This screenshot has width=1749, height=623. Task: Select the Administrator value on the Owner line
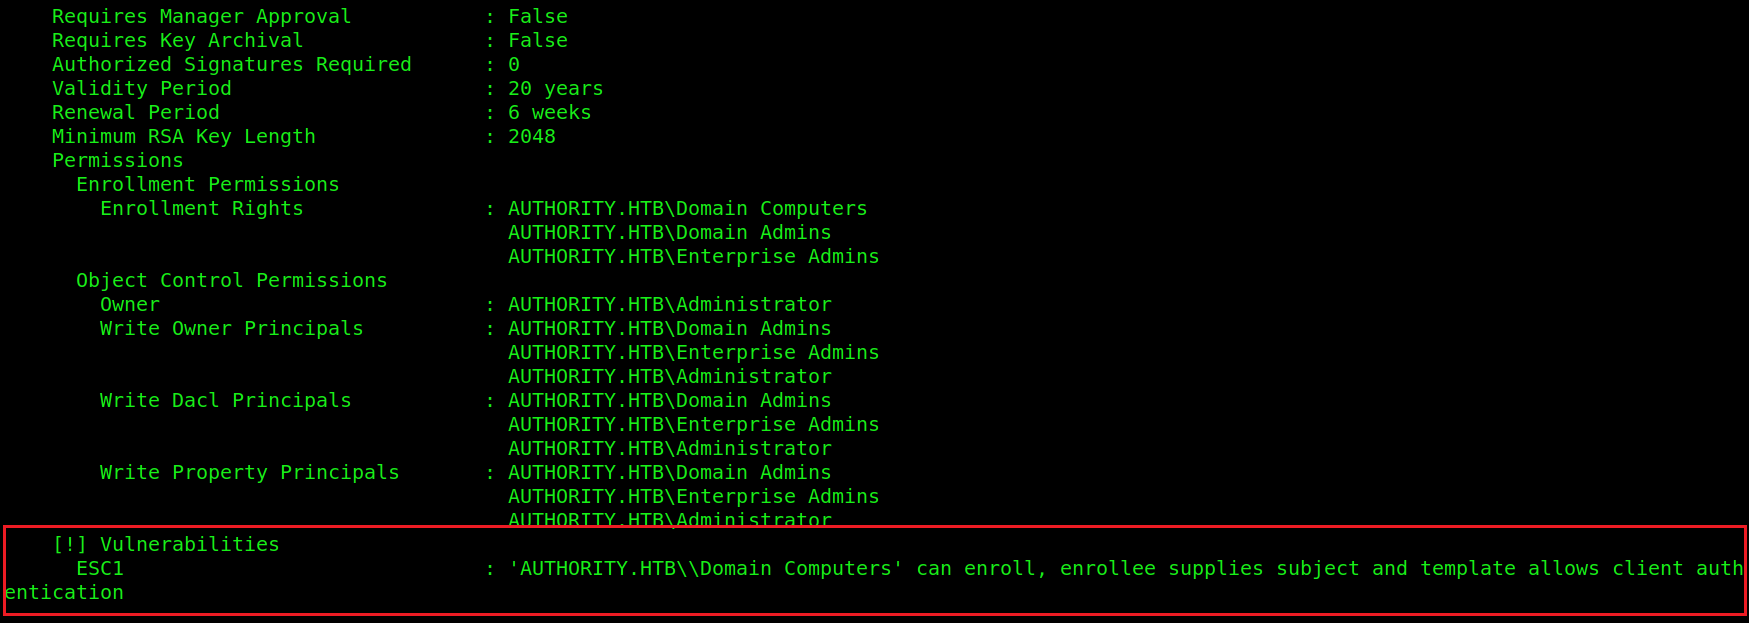pos(669,305)
